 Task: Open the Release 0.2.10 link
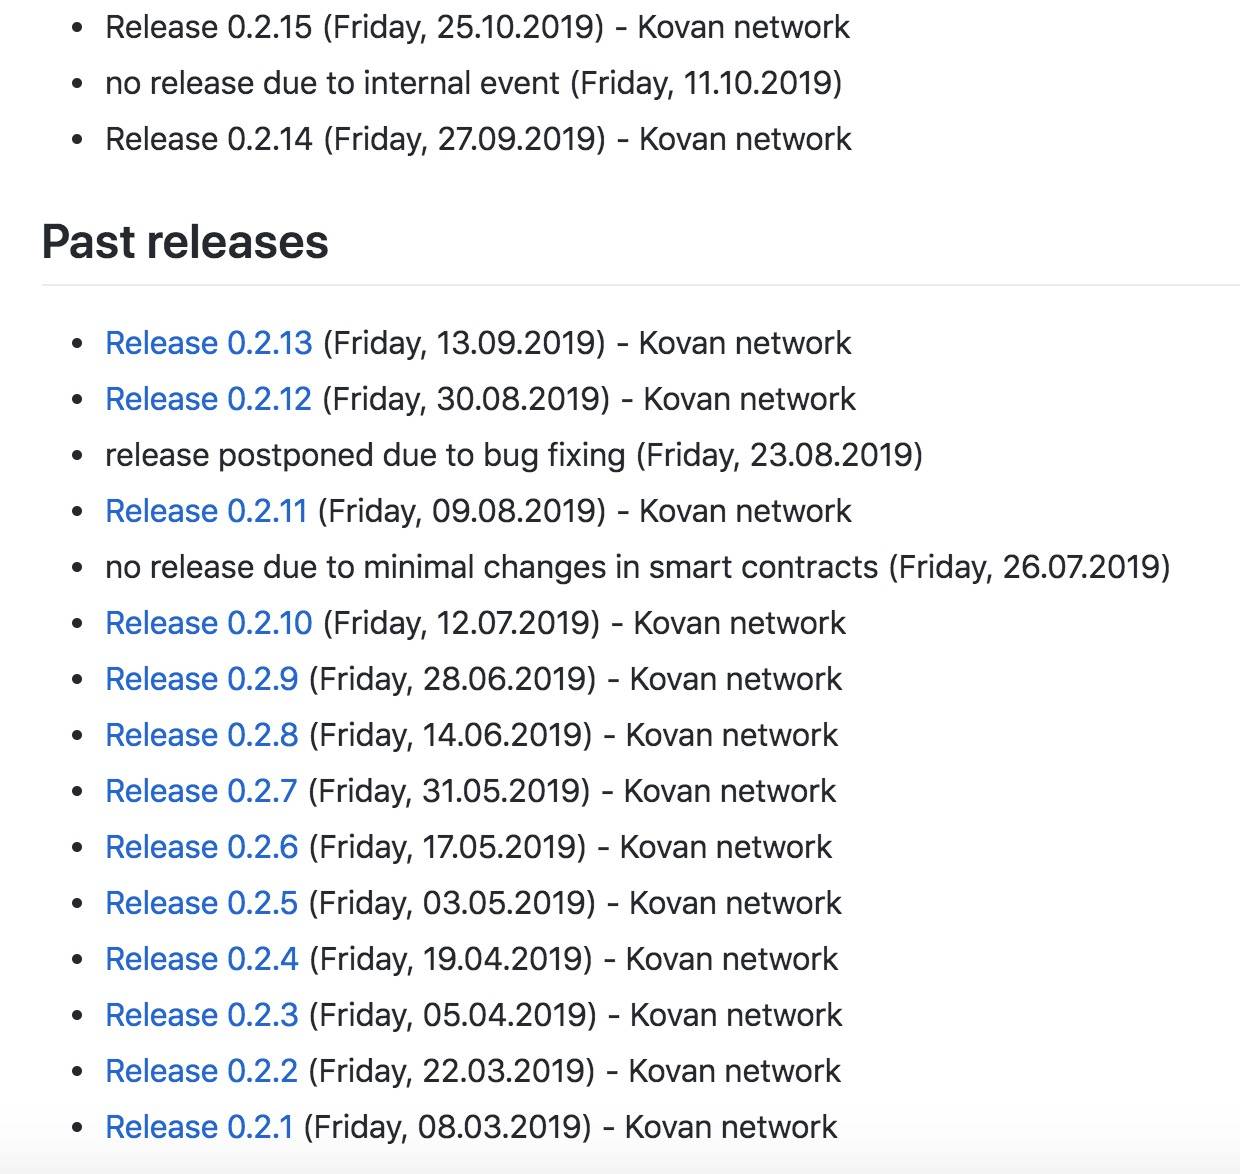click(x=209, y=623)
